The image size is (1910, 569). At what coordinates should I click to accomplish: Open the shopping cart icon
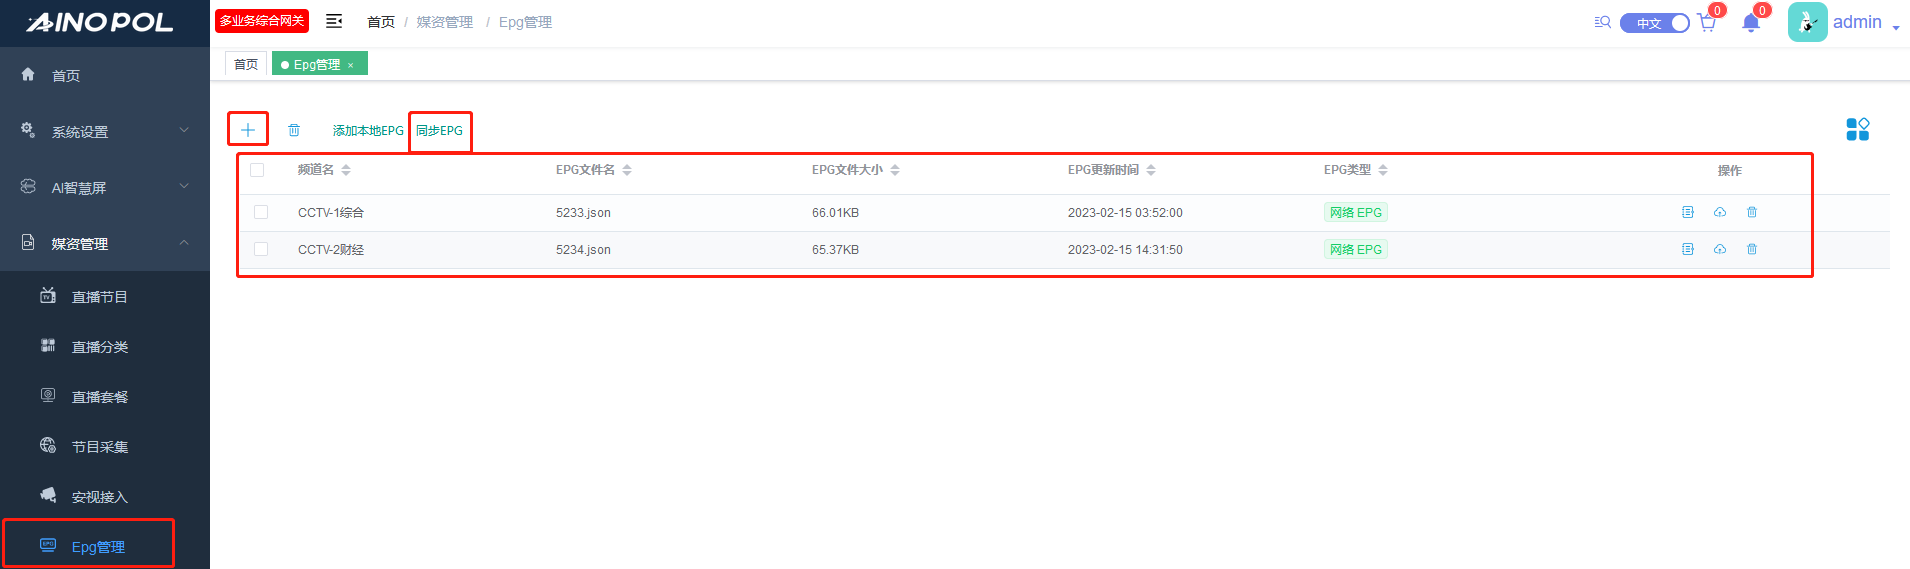(x=1707, y=23)
